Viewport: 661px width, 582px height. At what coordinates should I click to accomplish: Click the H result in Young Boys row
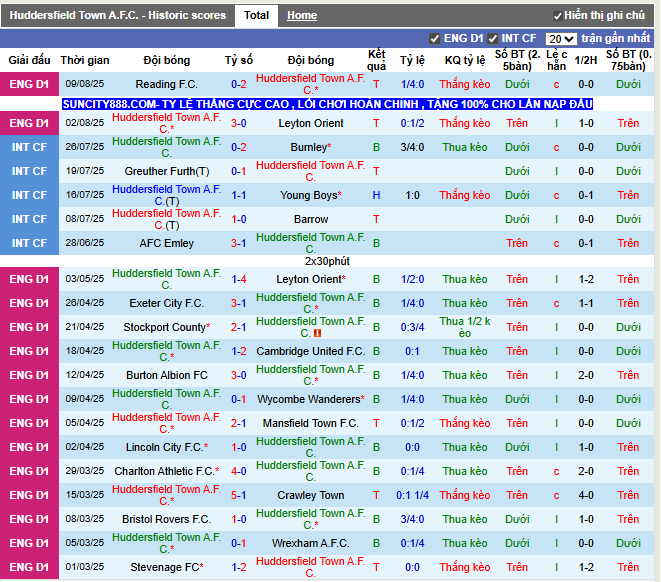tap(376, 196)
